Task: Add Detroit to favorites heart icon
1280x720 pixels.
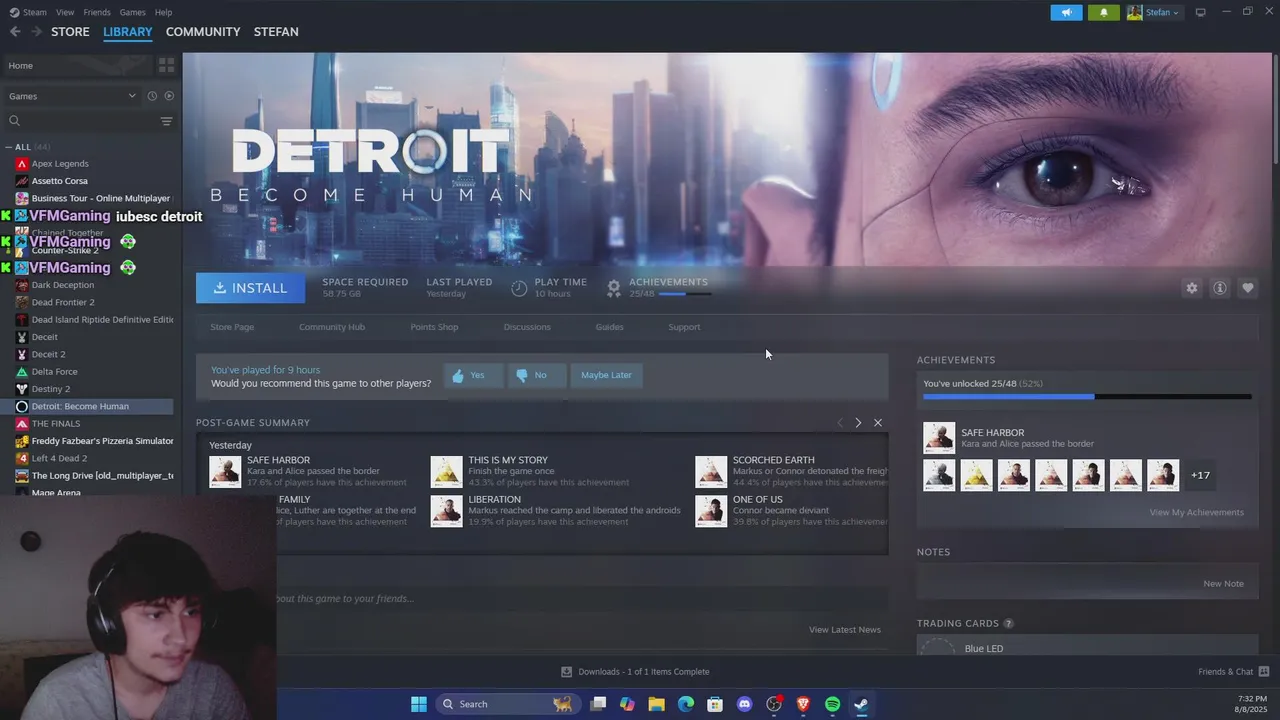Action: (x=1248, y=288)
